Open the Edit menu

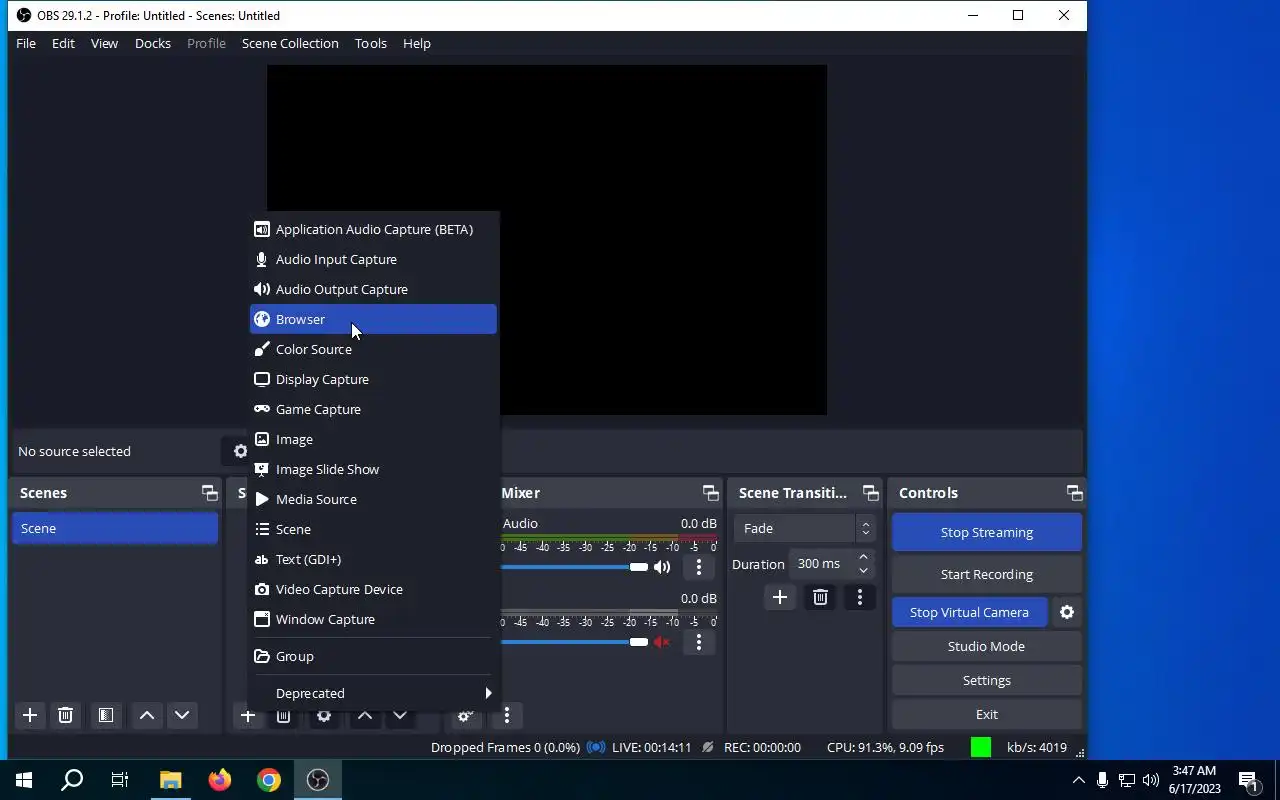[63, 43]
